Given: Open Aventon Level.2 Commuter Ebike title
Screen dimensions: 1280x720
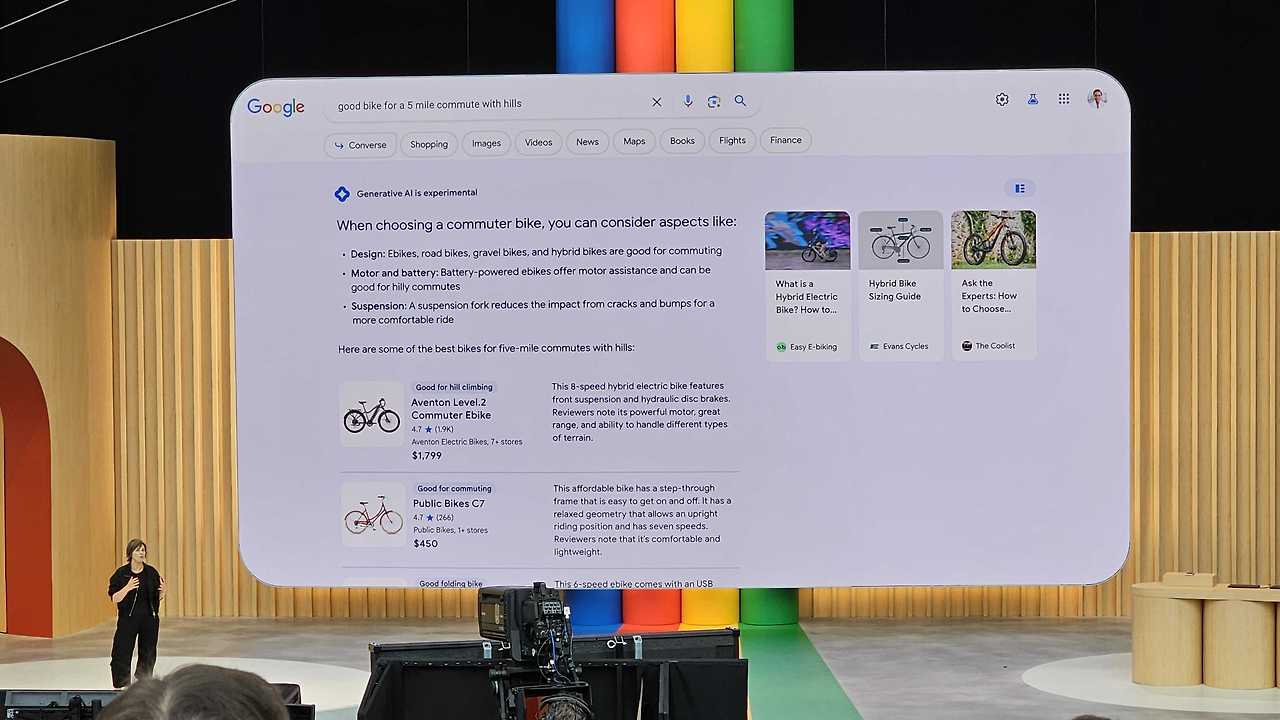Looking at the screenshot, I should tap(451, 409).
